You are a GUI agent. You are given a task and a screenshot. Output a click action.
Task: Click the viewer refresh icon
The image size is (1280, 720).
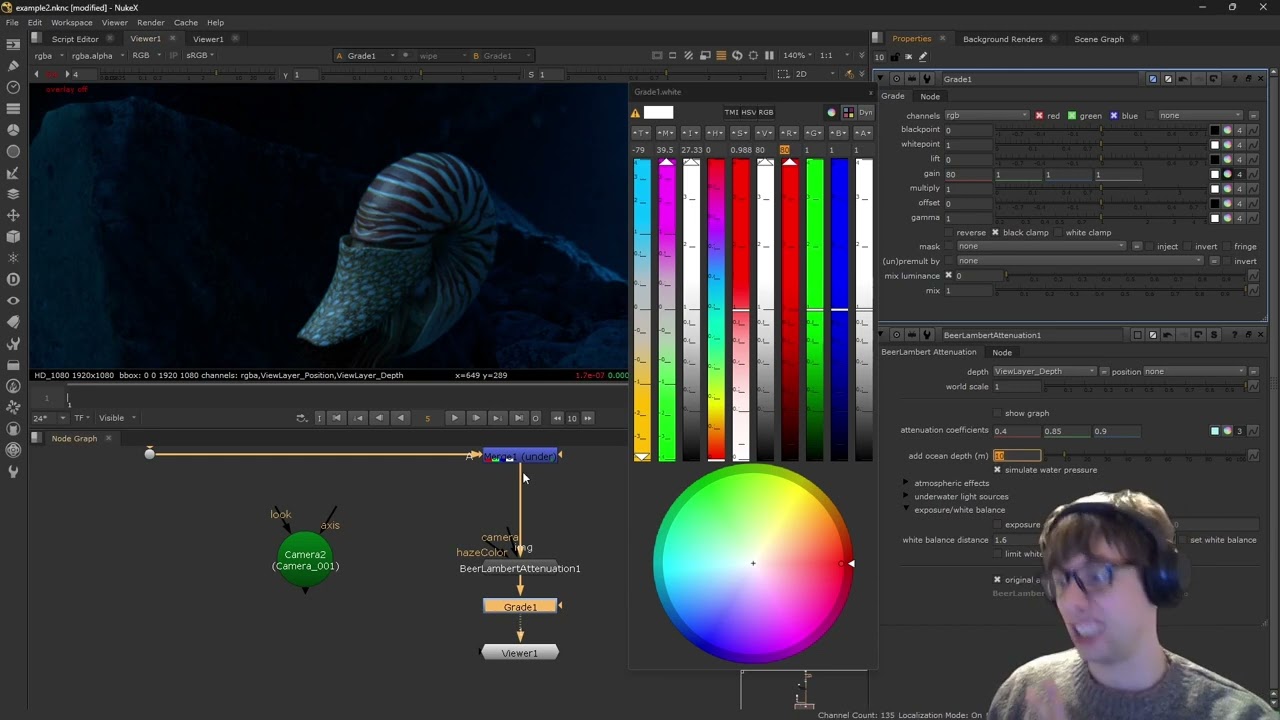737,55
